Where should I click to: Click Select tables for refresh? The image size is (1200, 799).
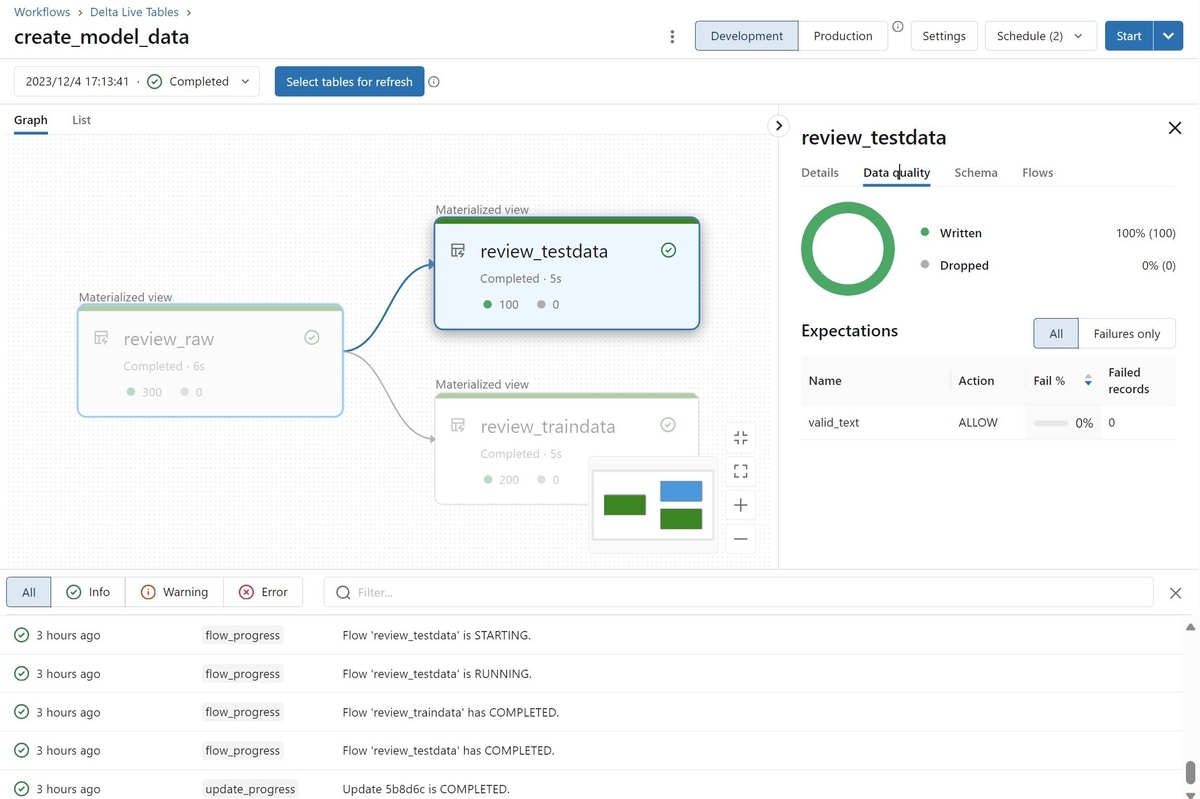(349, 82)
